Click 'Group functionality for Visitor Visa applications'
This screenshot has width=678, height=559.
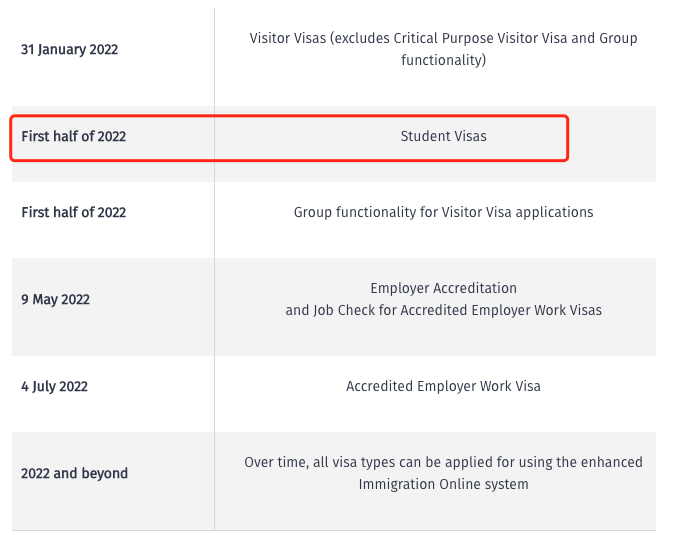coord(443,212)
